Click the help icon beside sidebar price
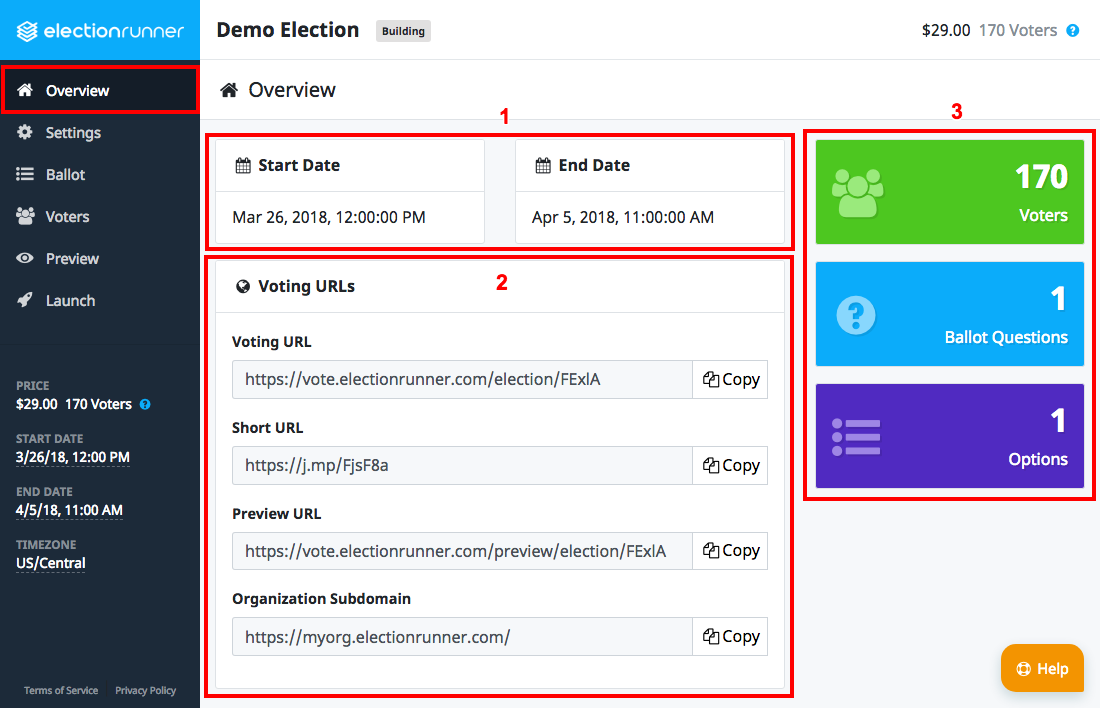The height and width of the screenshot is (708, 1100). coord(145,404)
